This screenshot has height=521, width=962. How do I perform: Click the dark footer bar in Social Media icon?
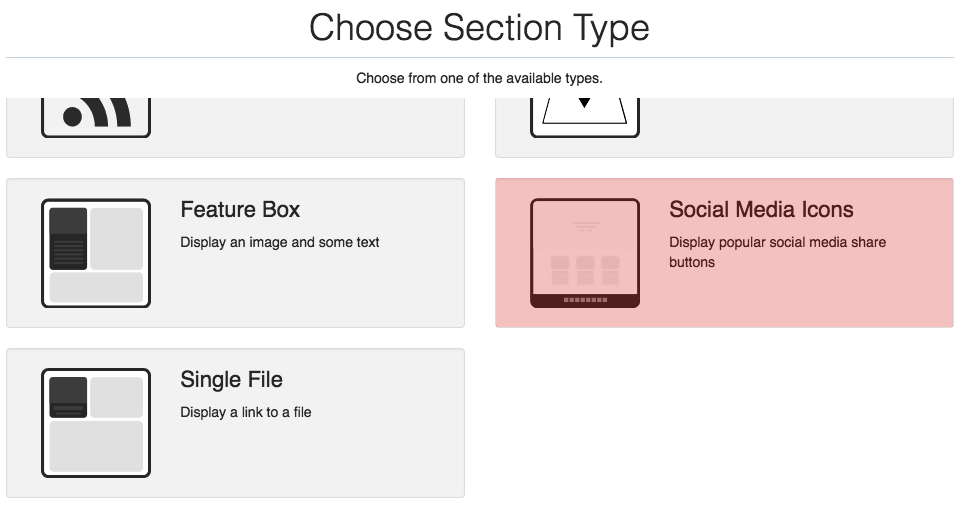585,300
